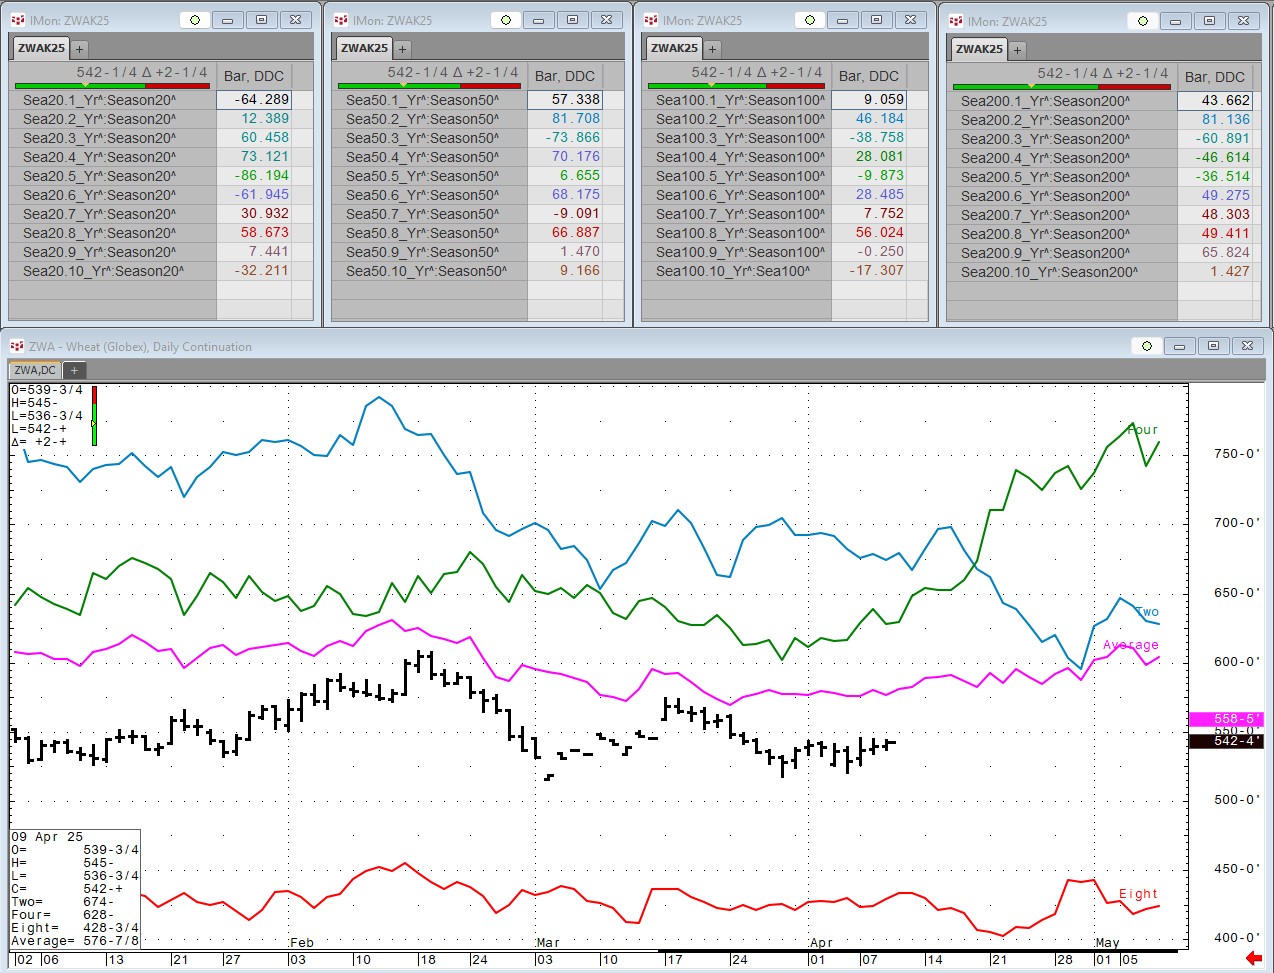
Task: Click the red arrow at the chart's bottom-right corner
Action: [1254, 958]
